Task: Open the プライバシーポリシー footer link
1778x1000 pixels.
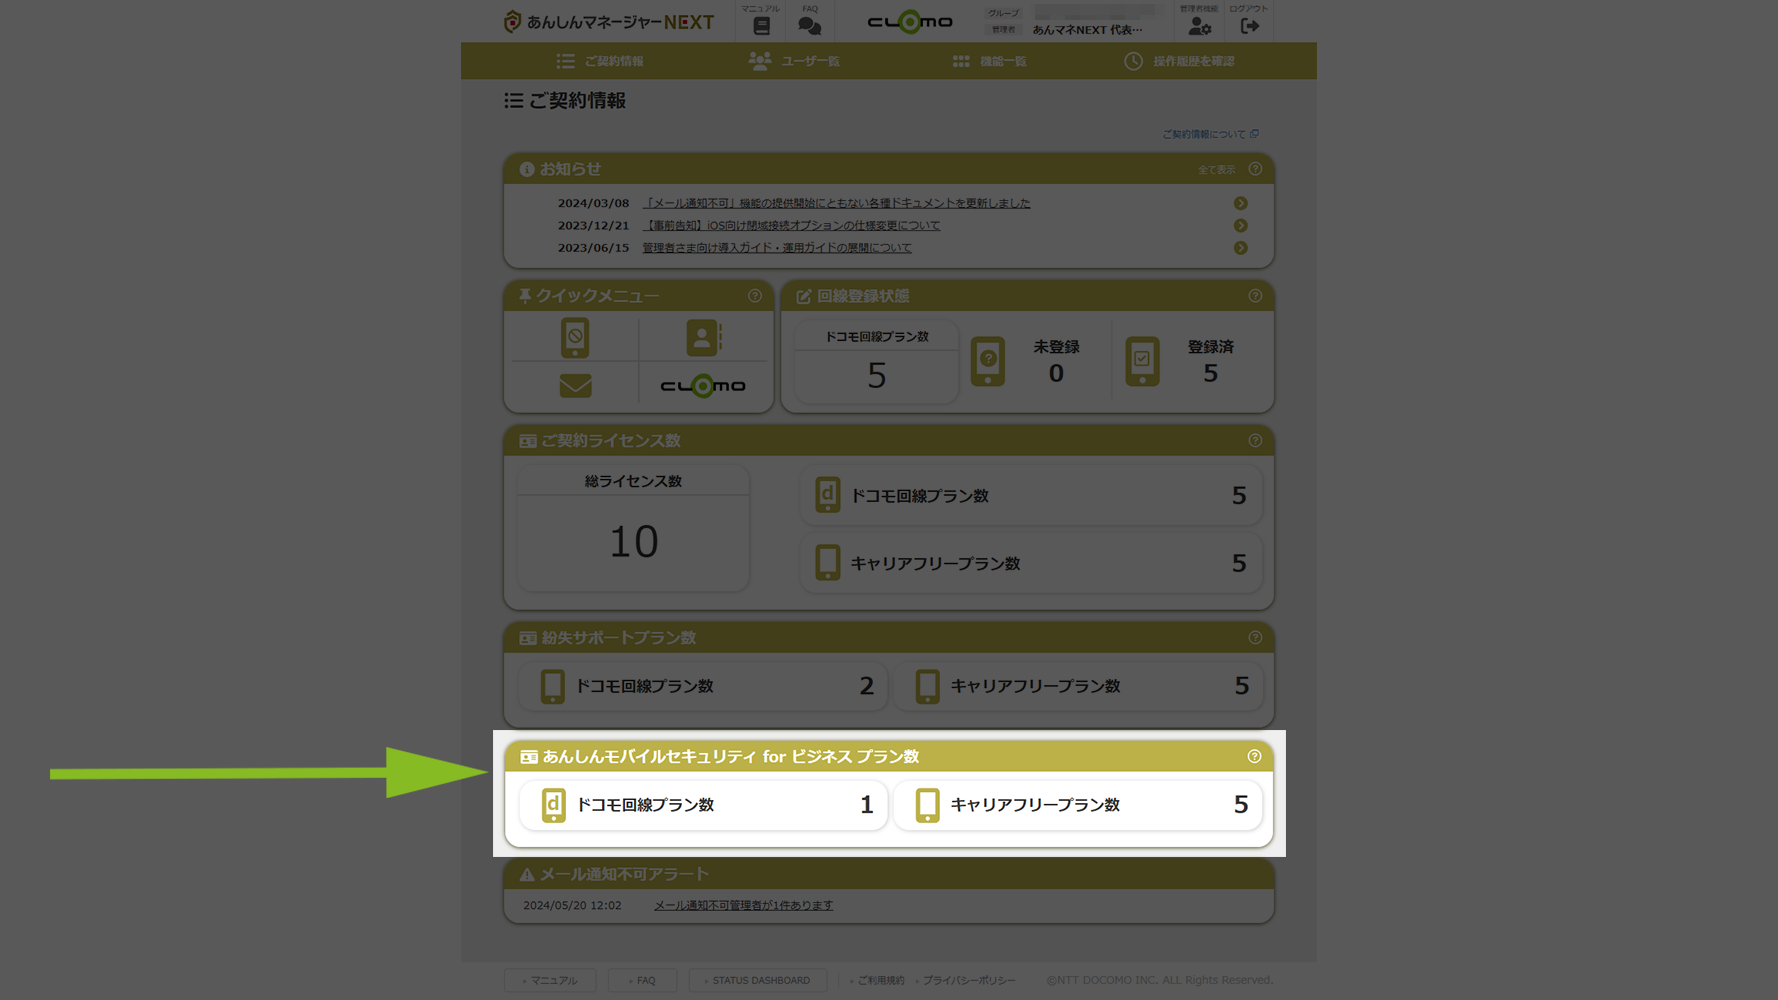Action: tap(969, 981)
